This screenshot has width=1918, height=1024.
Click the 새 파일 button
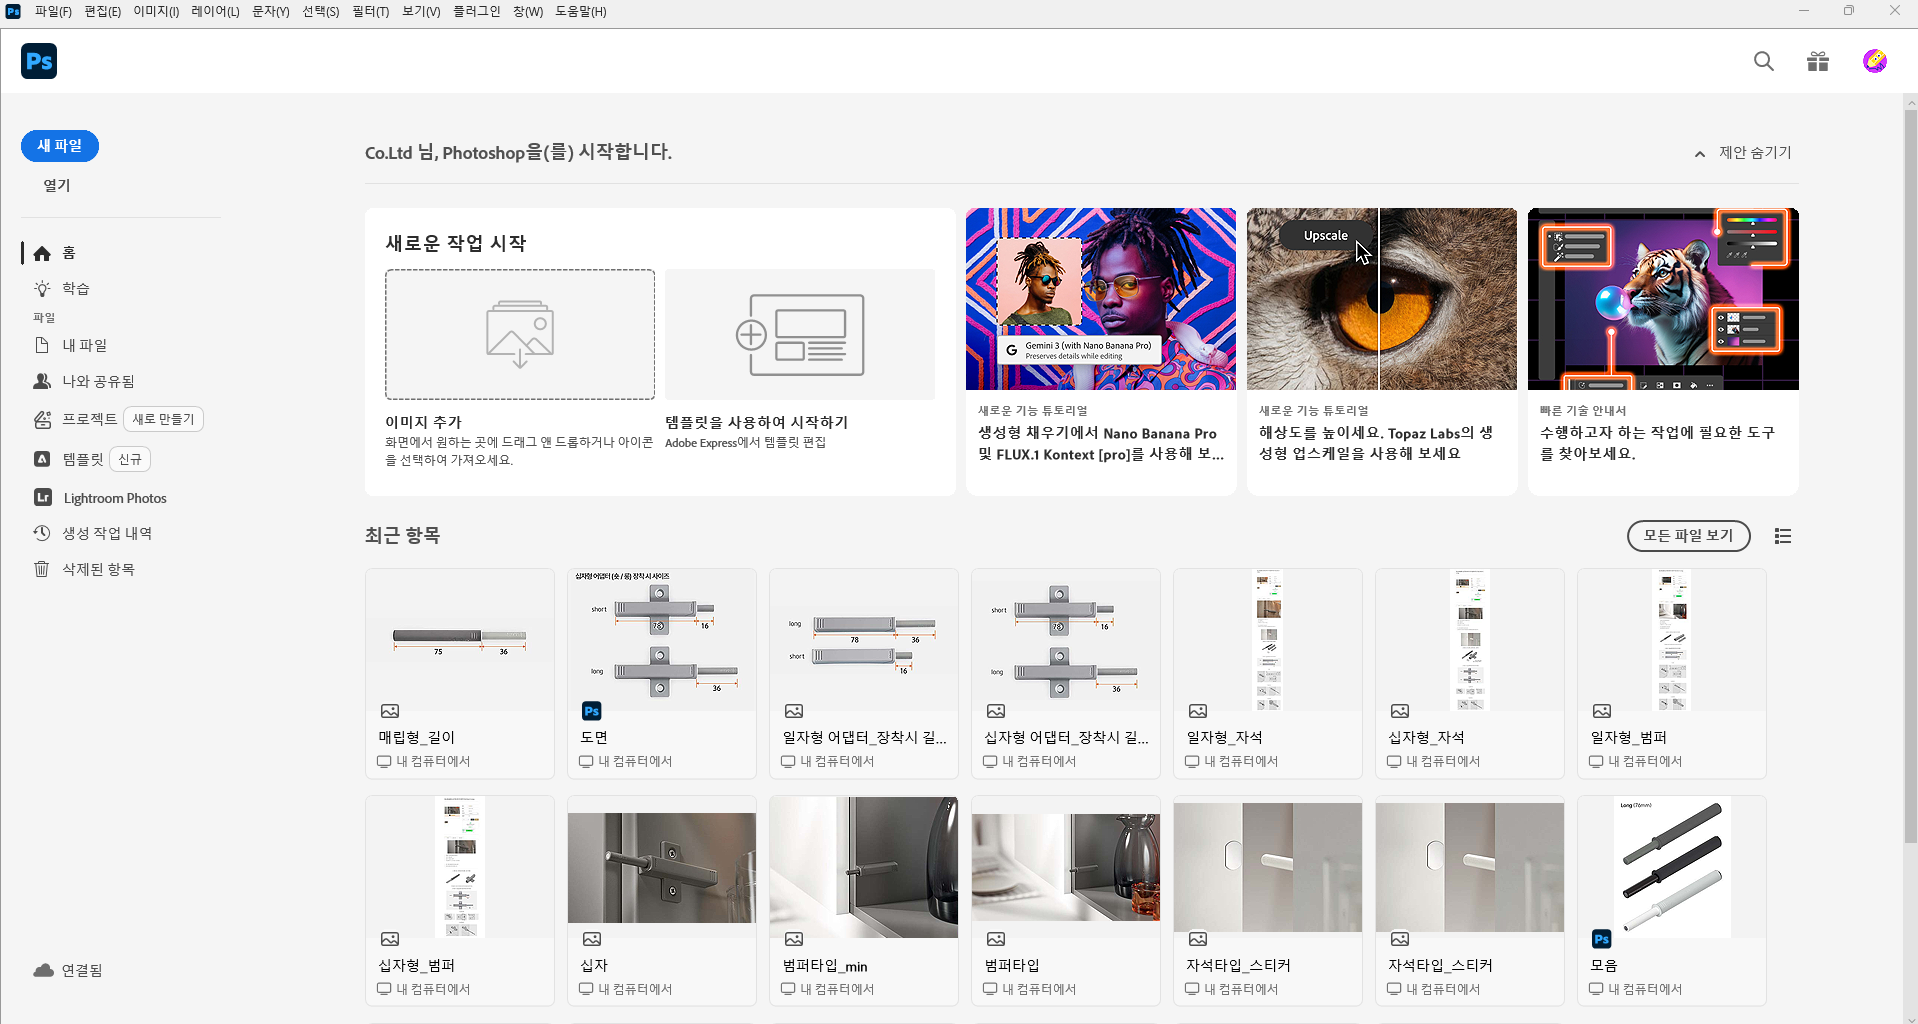click(x=60, y=146)
